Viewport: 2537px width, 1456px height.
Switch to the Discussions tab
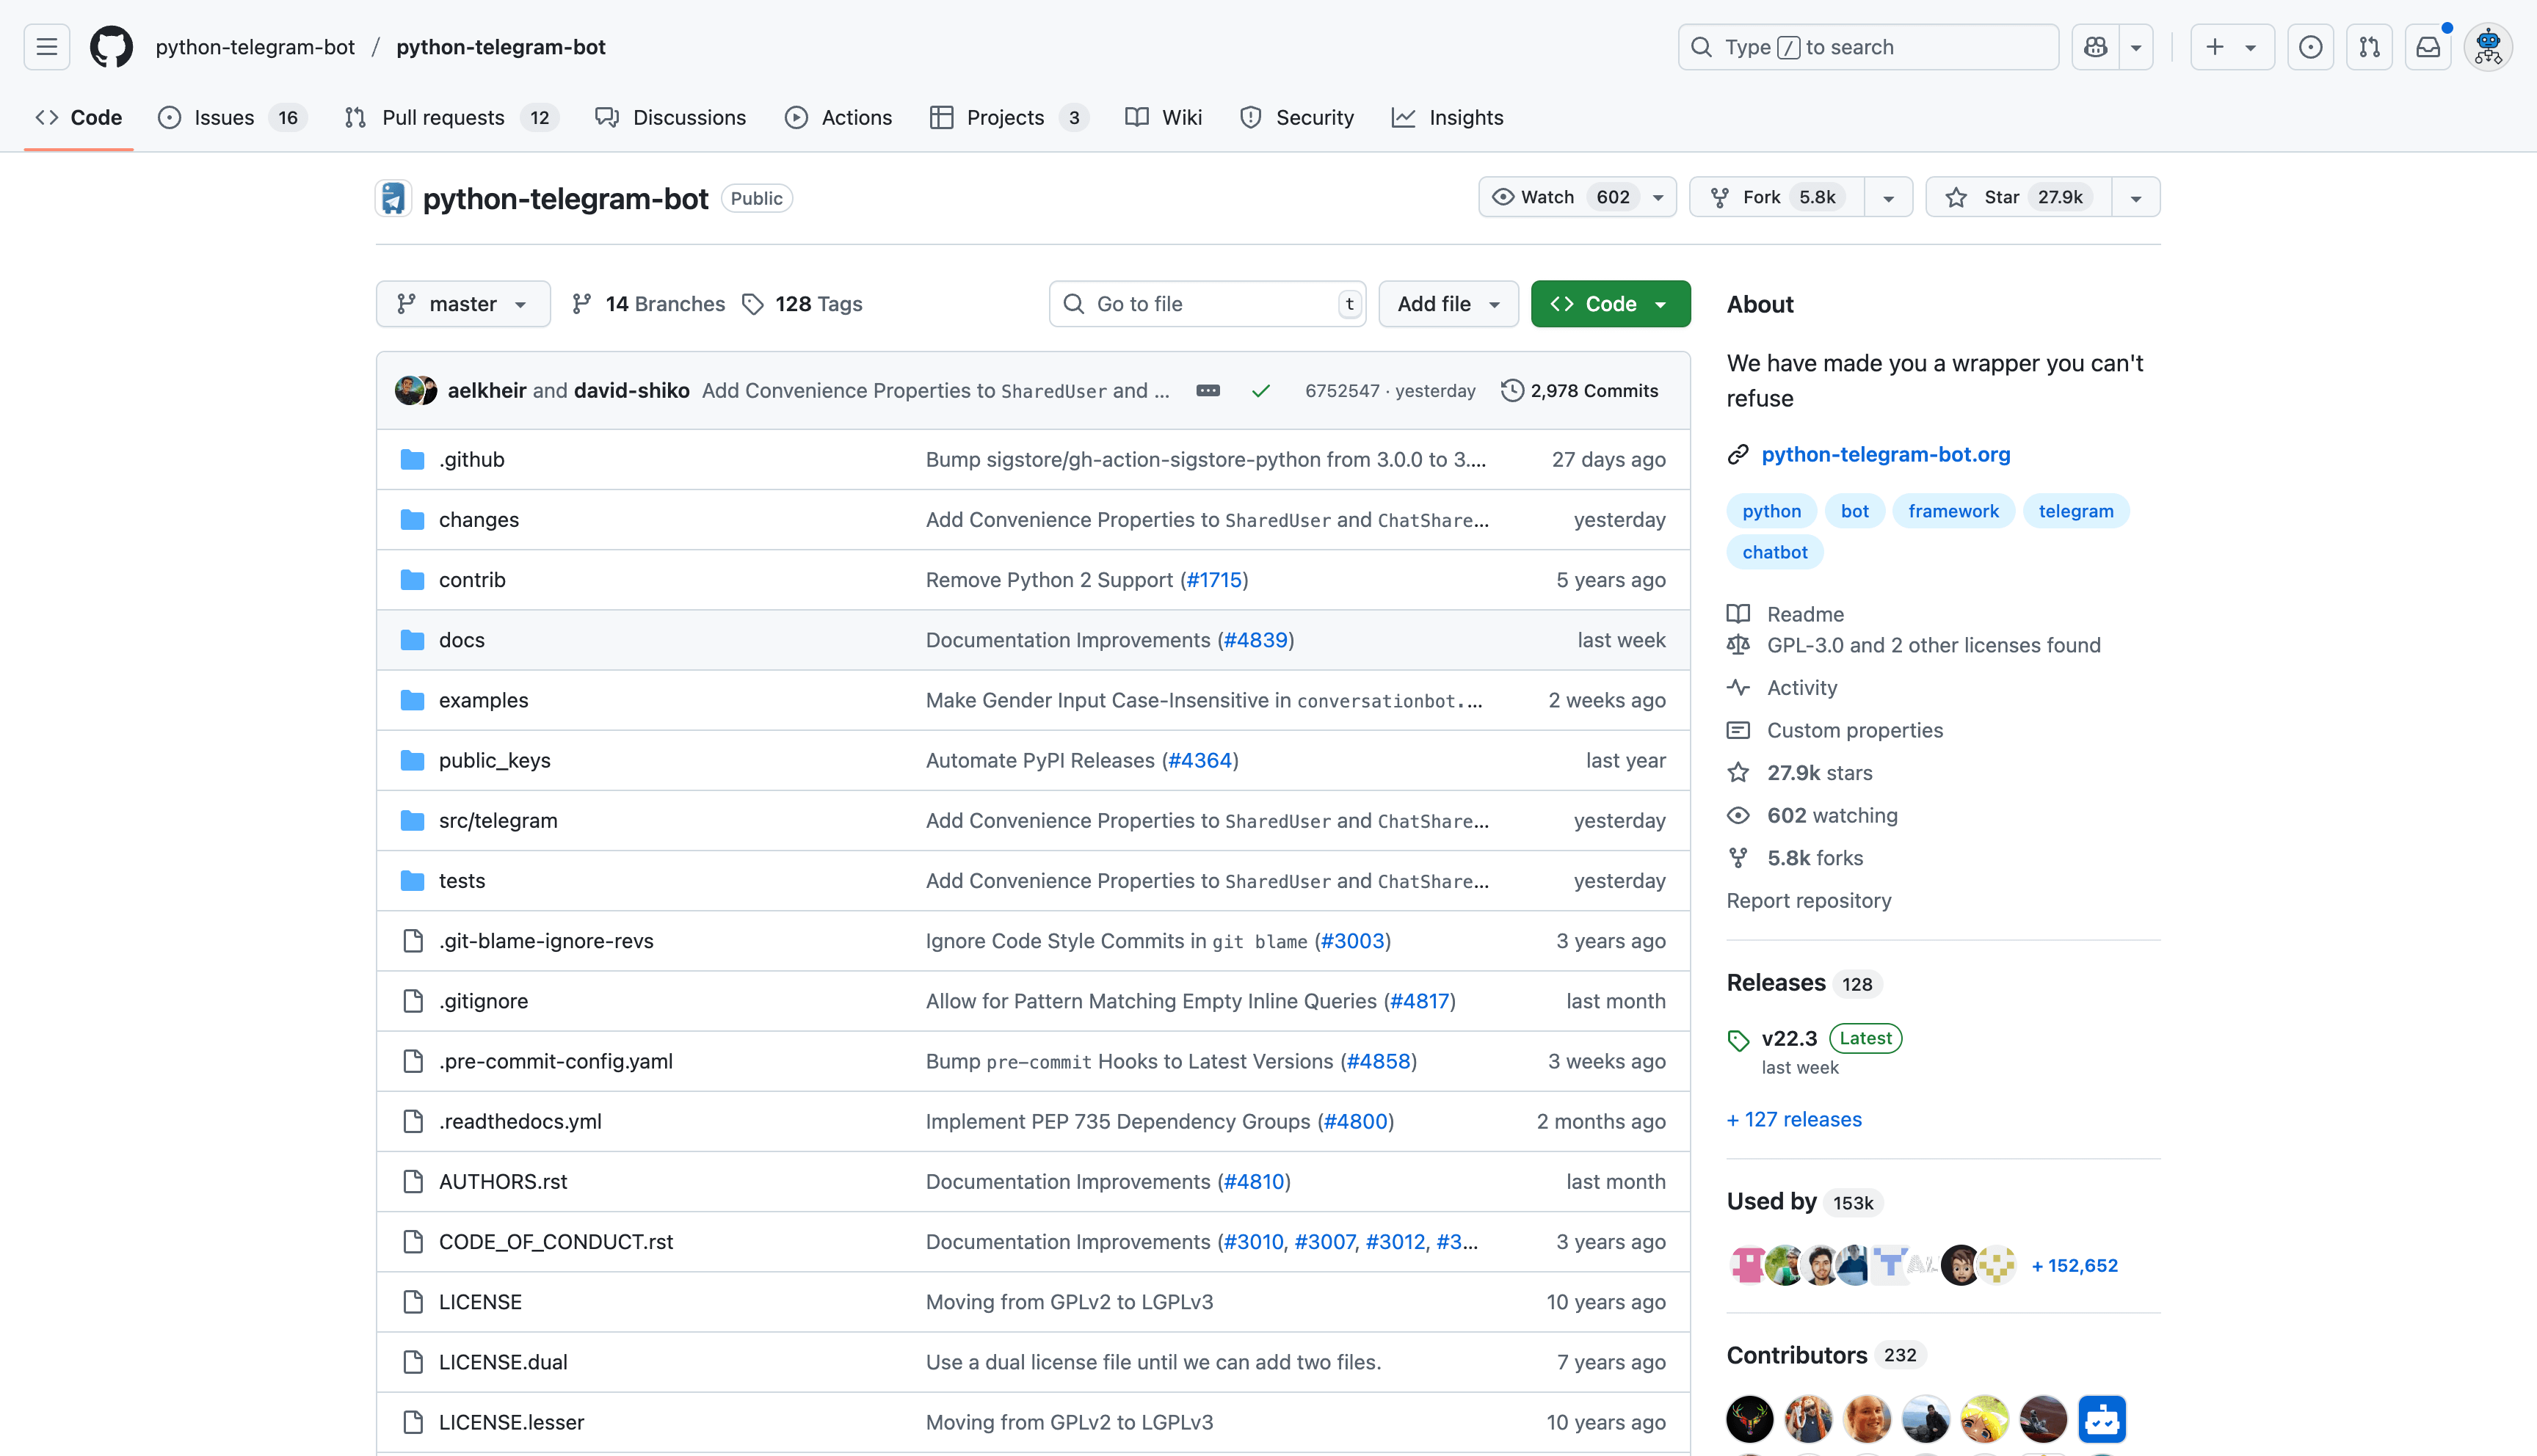tap(670, 117)
